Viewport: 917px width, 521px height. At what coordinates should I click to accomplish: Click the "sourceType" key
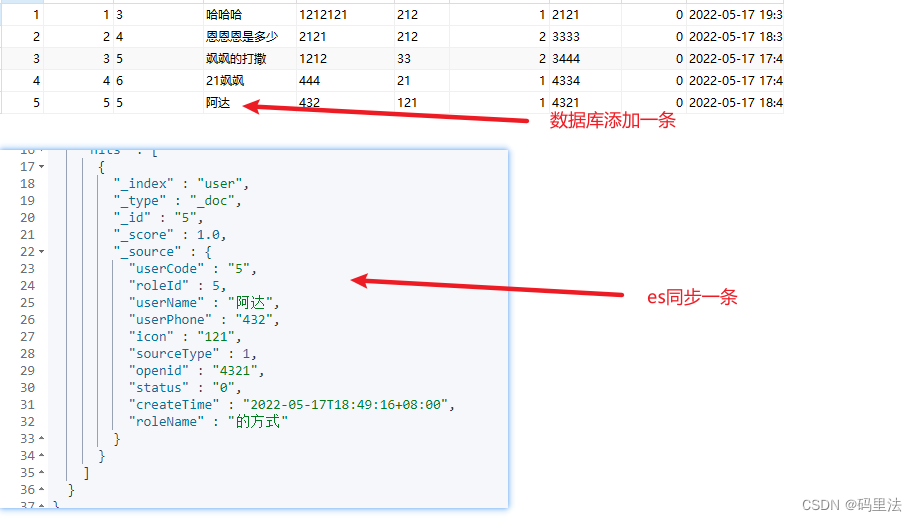(x=174, y=353)
